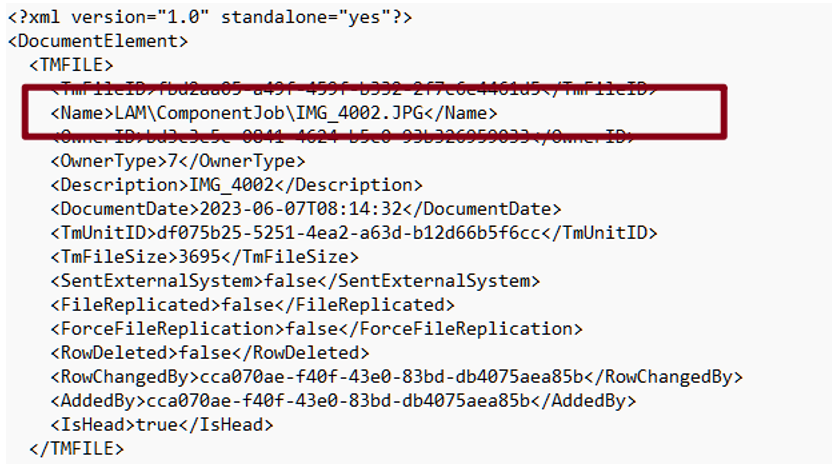Select the Description IMG_4002 line
Viewport: 832px width, 475px height.
pyautogui.click(x=236, y=185)
